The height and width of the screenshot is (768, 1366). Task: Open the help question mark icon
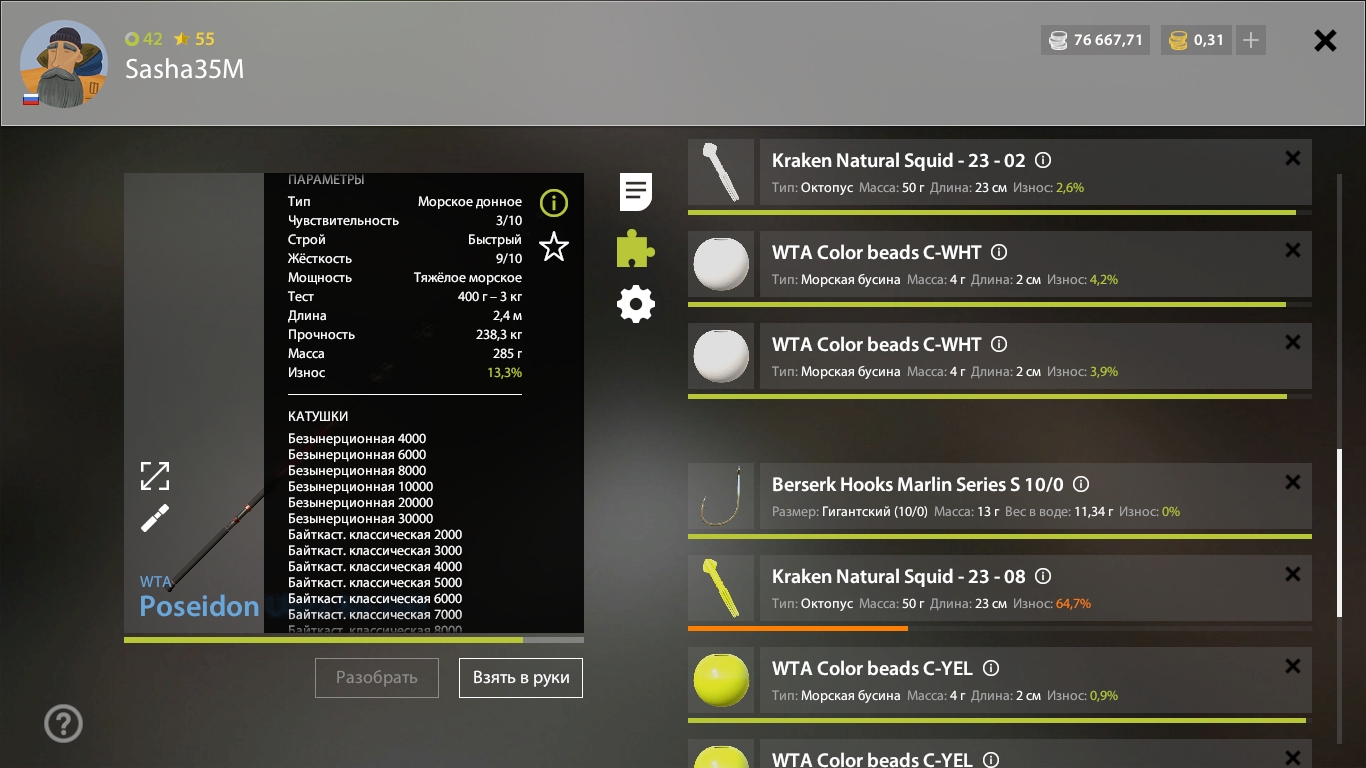(x=63, y=724)
